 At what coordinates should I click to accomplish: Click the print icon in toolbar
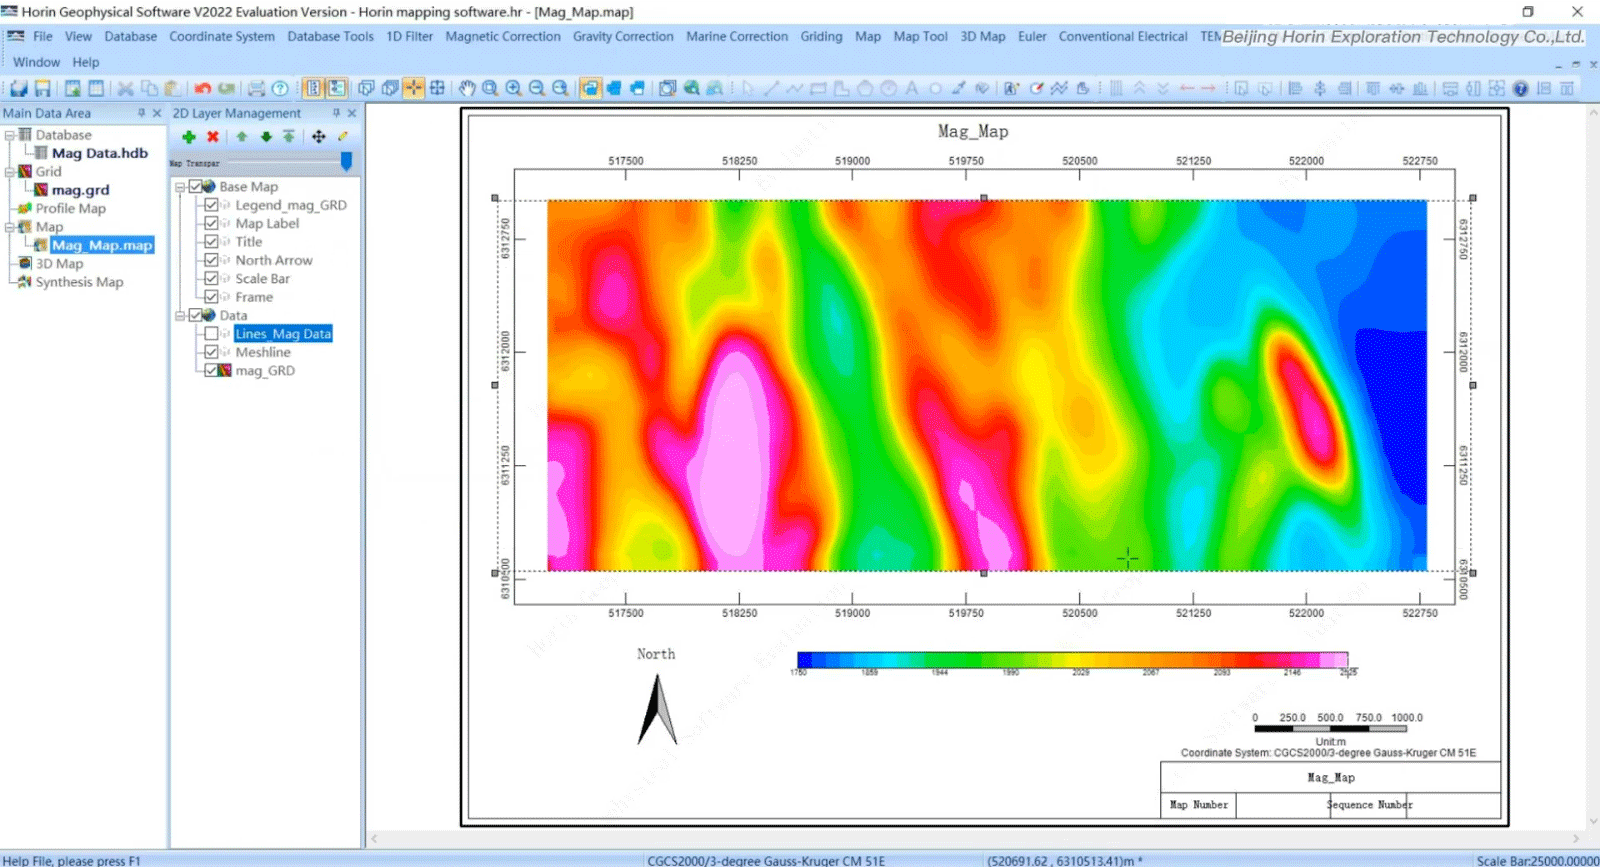(x=257, y=88)
